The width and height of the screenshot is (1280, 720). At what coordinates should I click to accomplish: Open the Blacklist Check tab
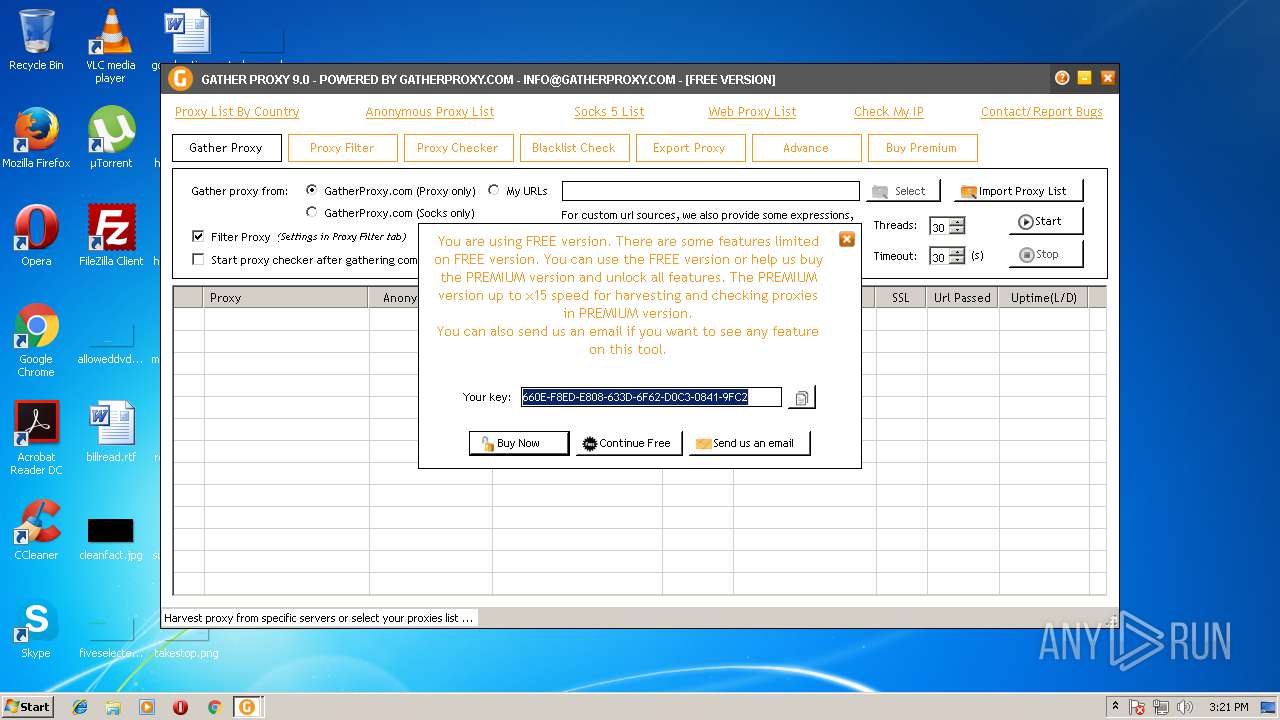tap(574, 148)
